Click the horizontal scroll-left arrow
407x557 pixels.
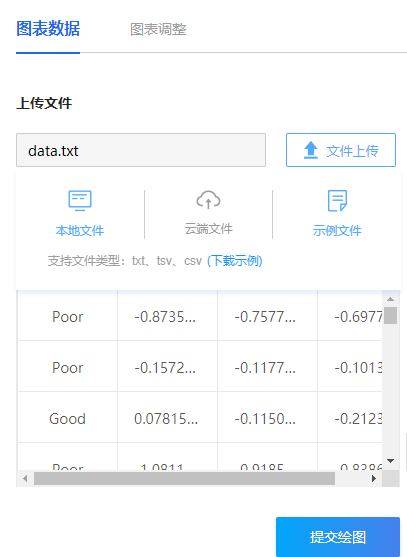(25, 478)
